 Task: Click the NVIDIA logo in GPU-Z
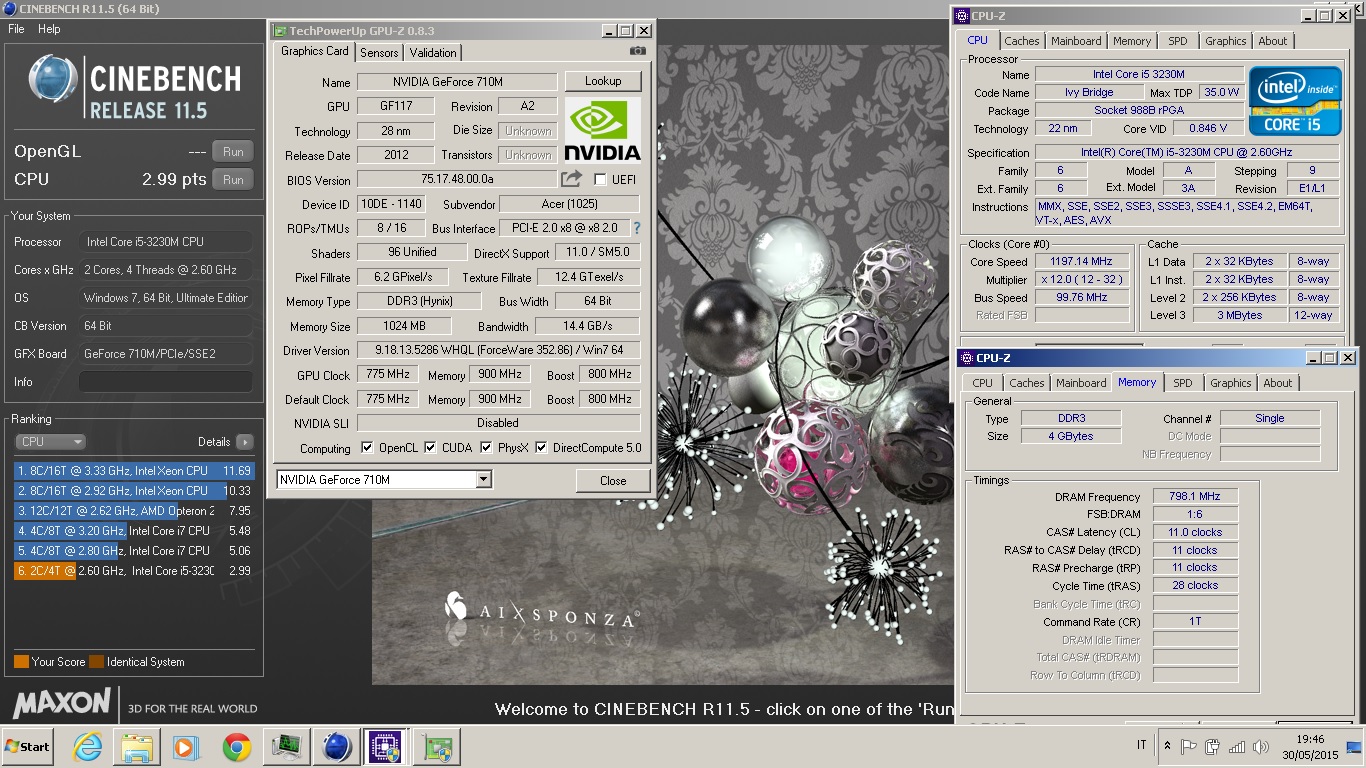[602, 130]
